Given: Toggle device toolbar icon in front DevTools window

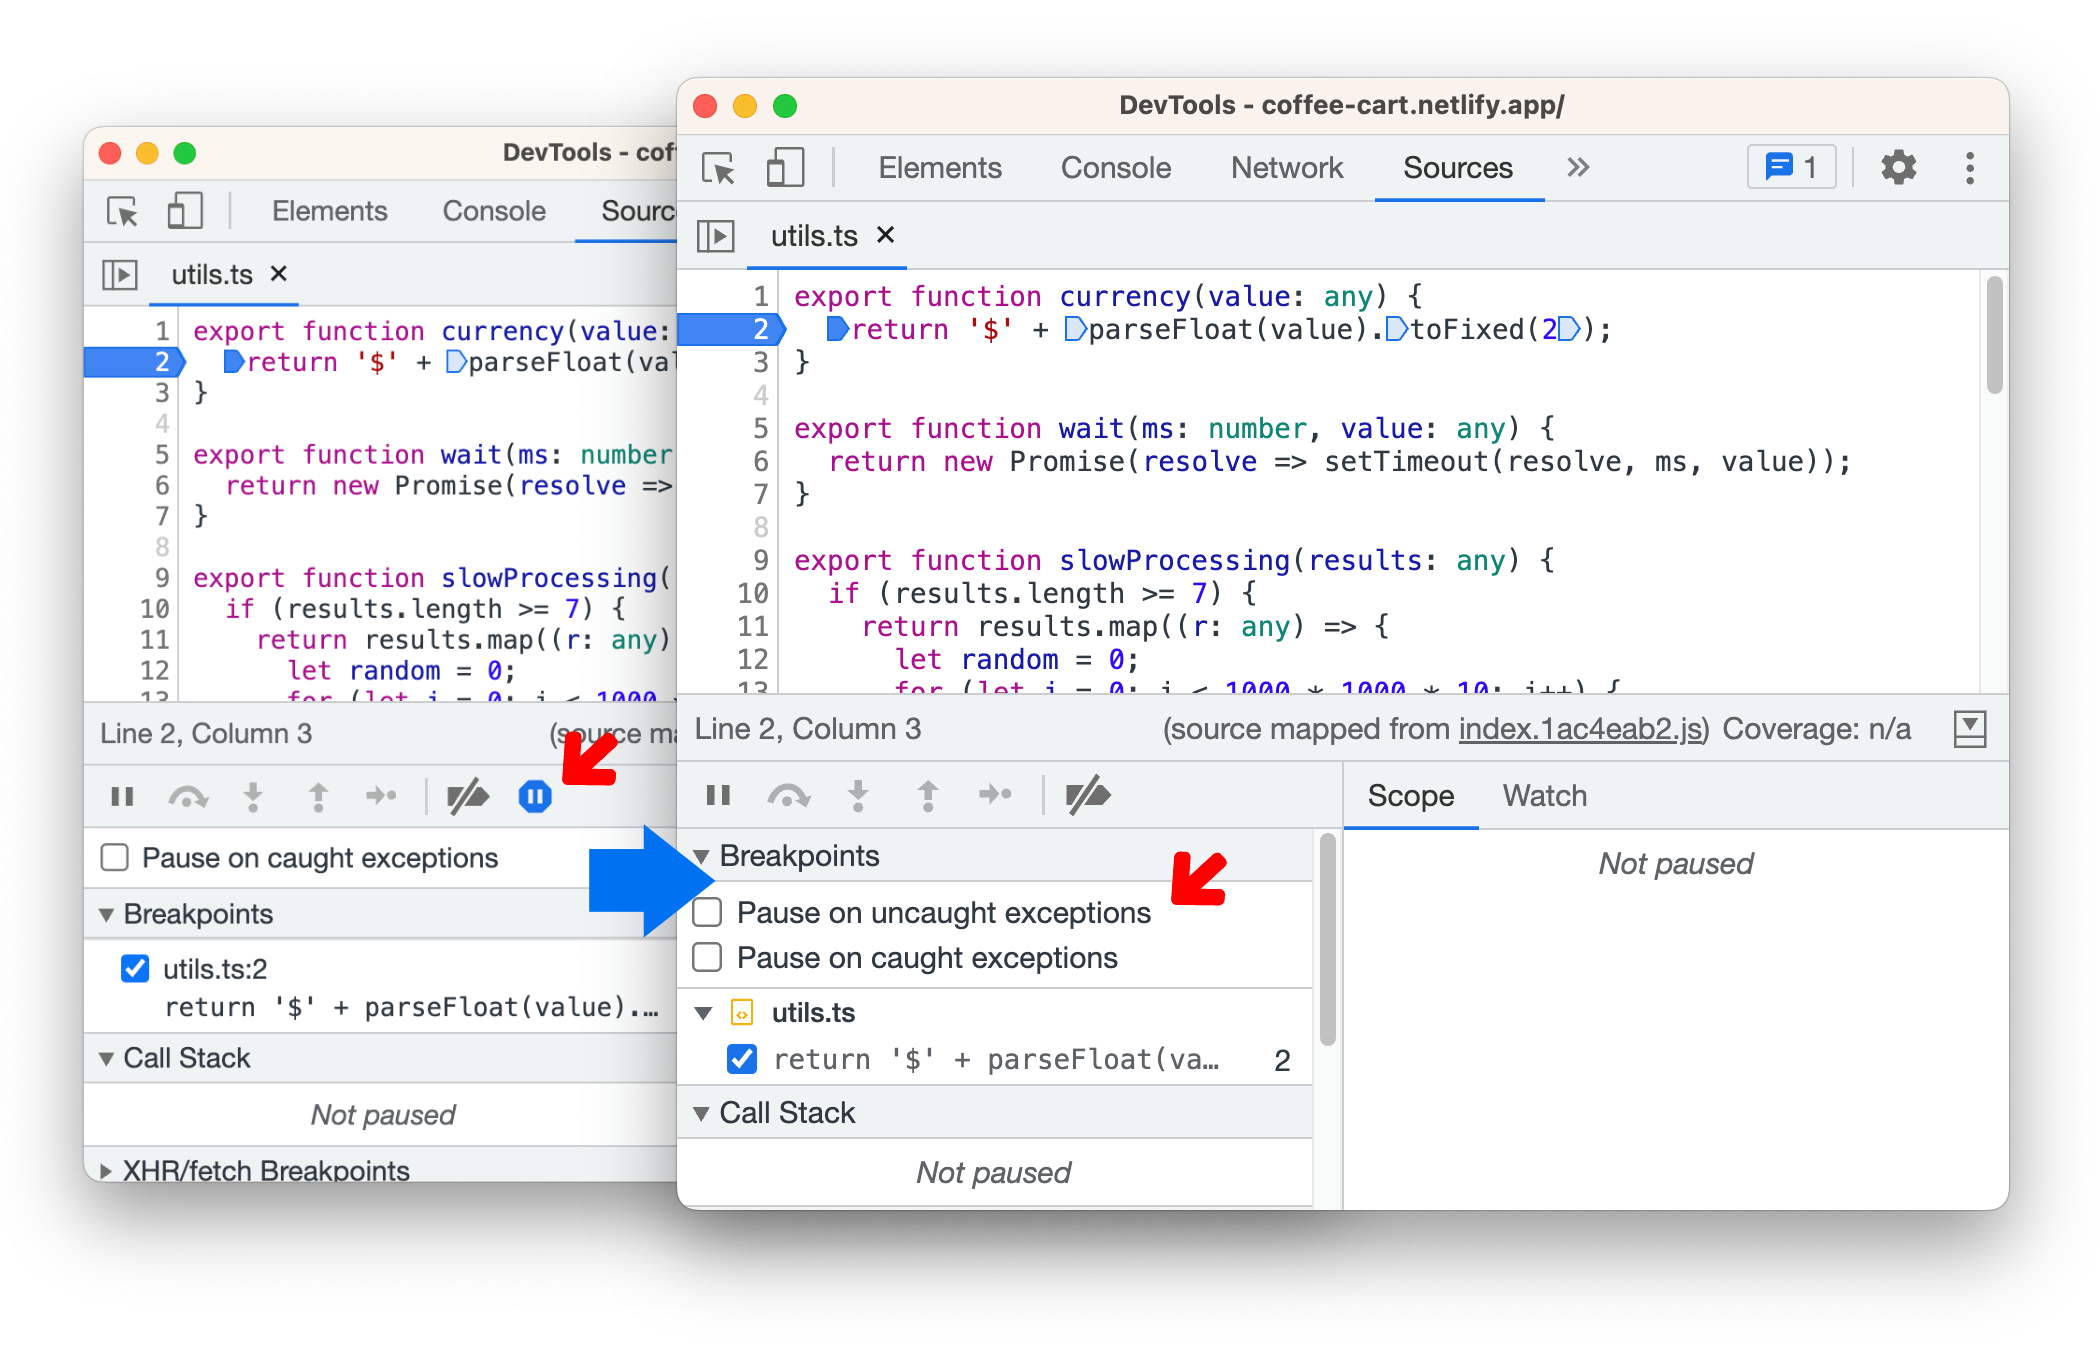Looking at the screenshot, I should tap(785, 168).
